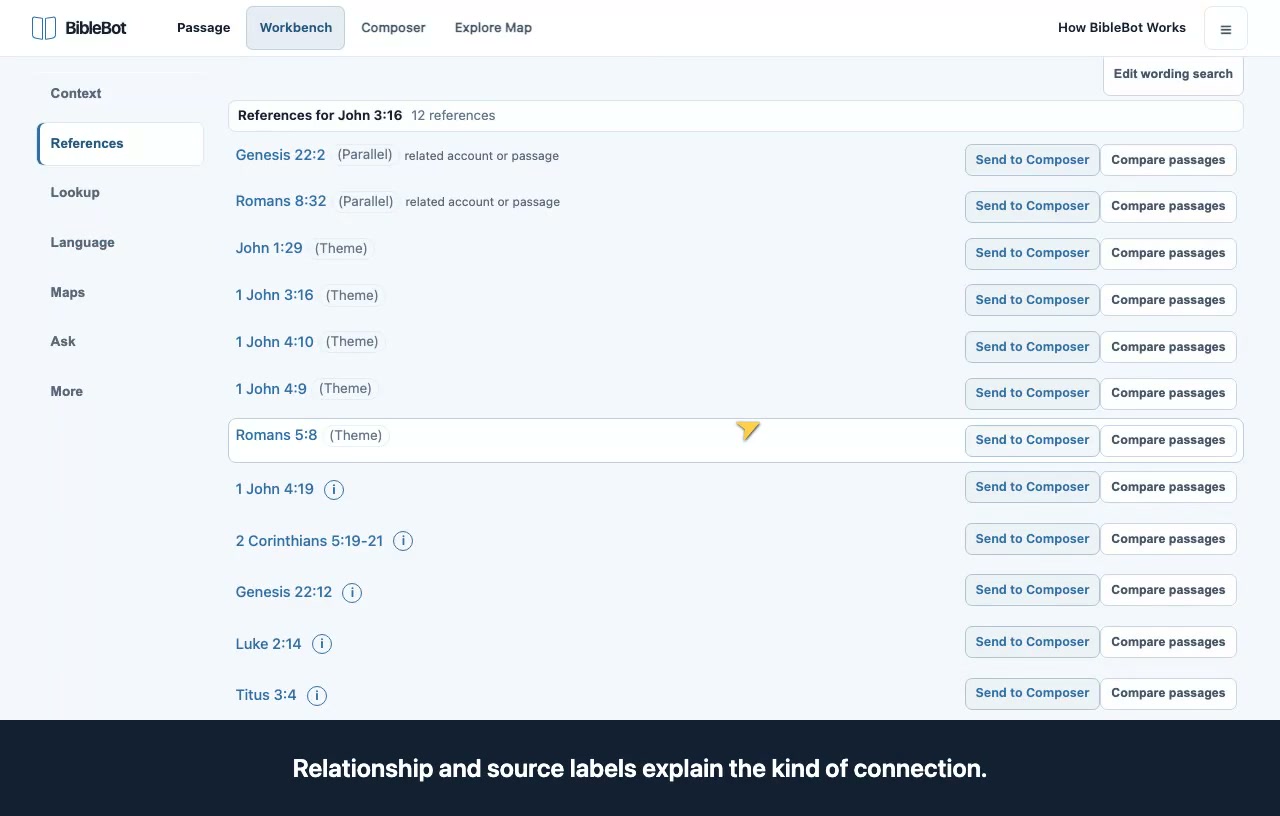Select the Workbench tab

click(x=296, y=28)
